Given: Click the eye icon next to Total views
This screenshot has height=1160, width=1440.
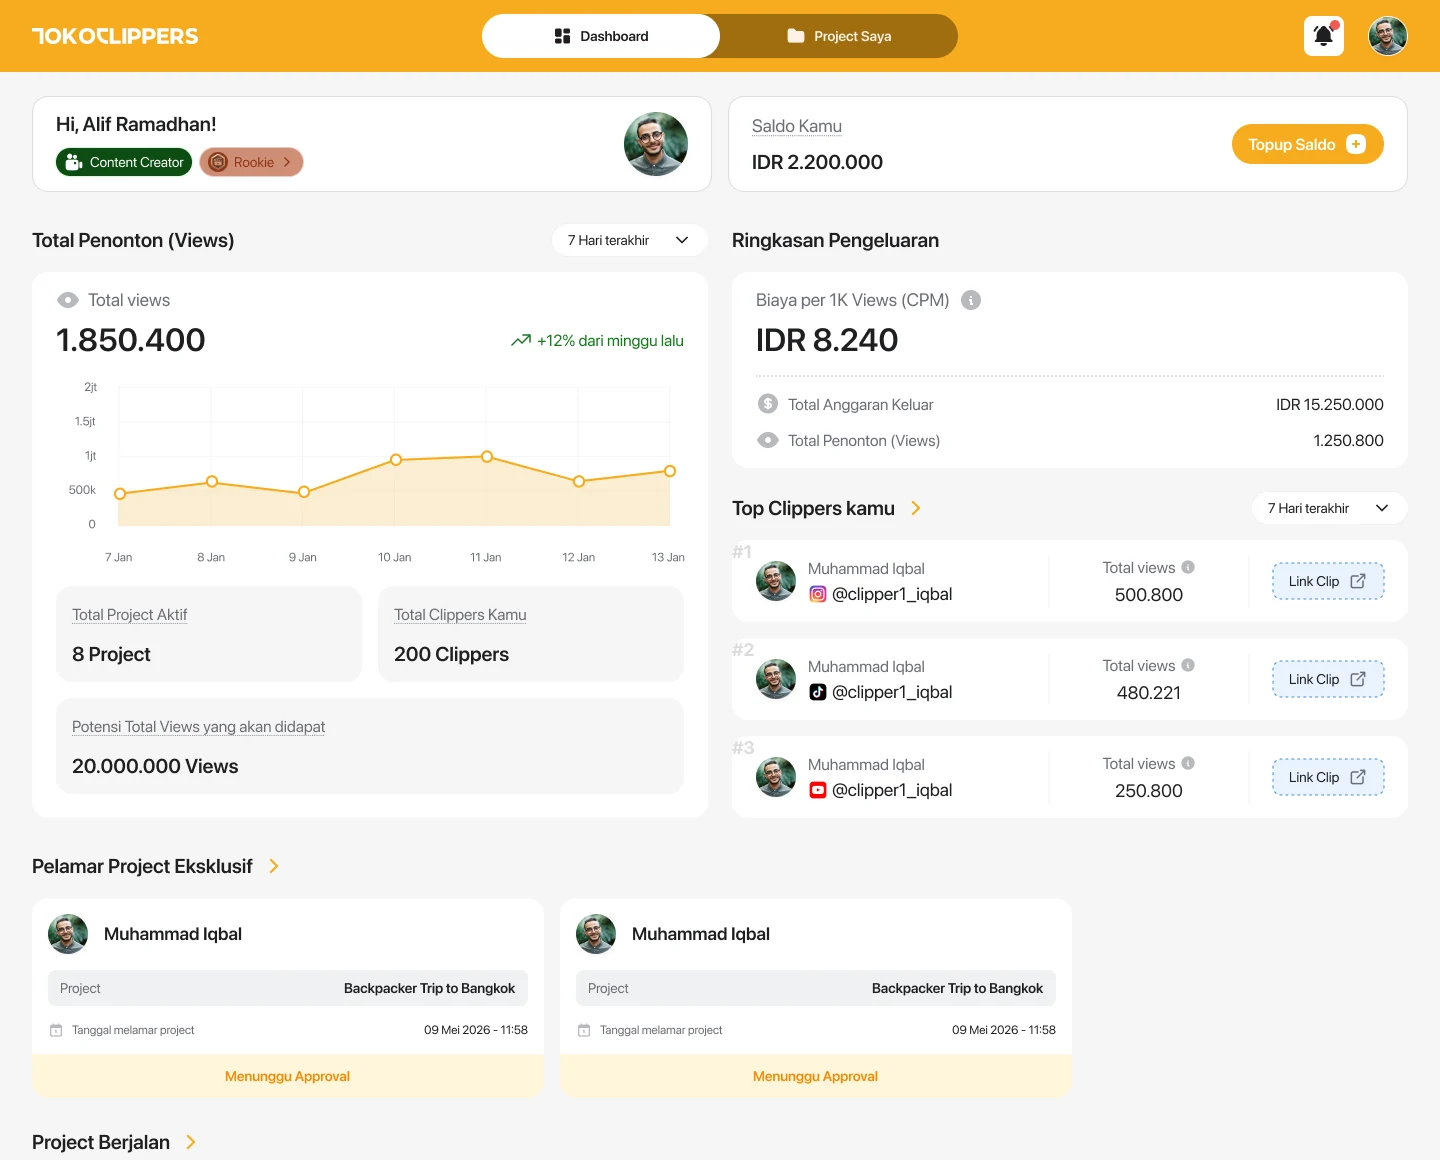Looking at the screenshot, I should (68, 300).
